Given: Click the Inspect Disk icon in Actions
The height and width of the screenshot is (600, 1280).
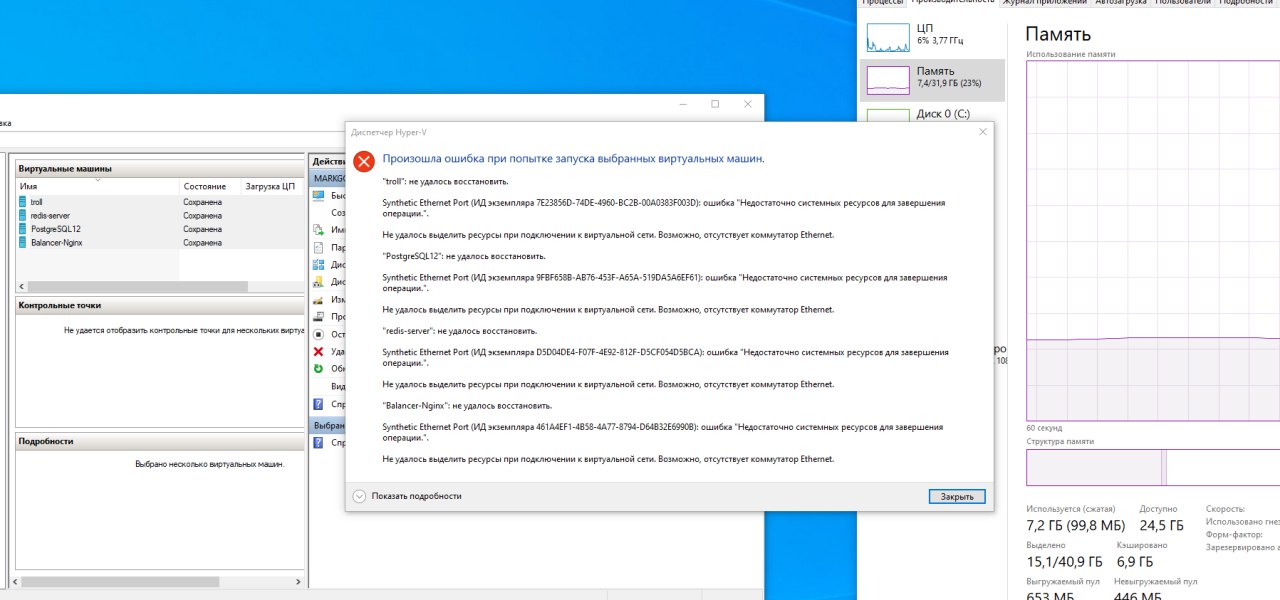Looking at the screenshot, I should point(318,316).
